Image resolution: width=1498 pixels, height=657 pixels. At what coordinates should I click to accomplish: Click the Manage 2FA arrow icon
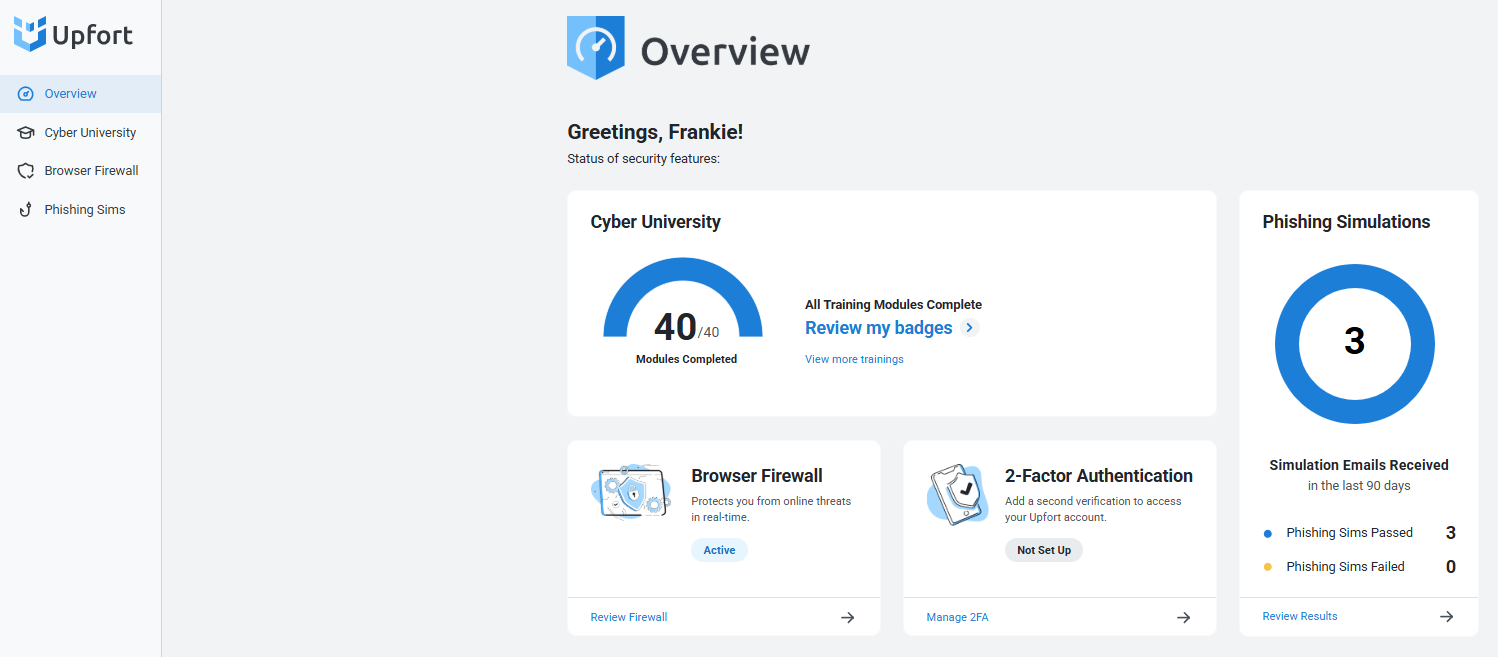[x=1183, y=617]
